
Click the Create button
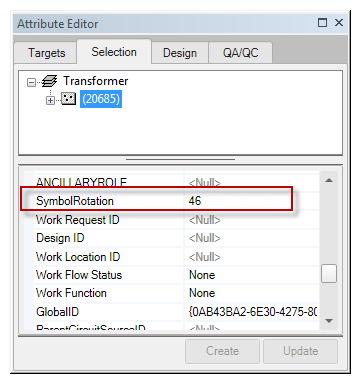(222, 351)
